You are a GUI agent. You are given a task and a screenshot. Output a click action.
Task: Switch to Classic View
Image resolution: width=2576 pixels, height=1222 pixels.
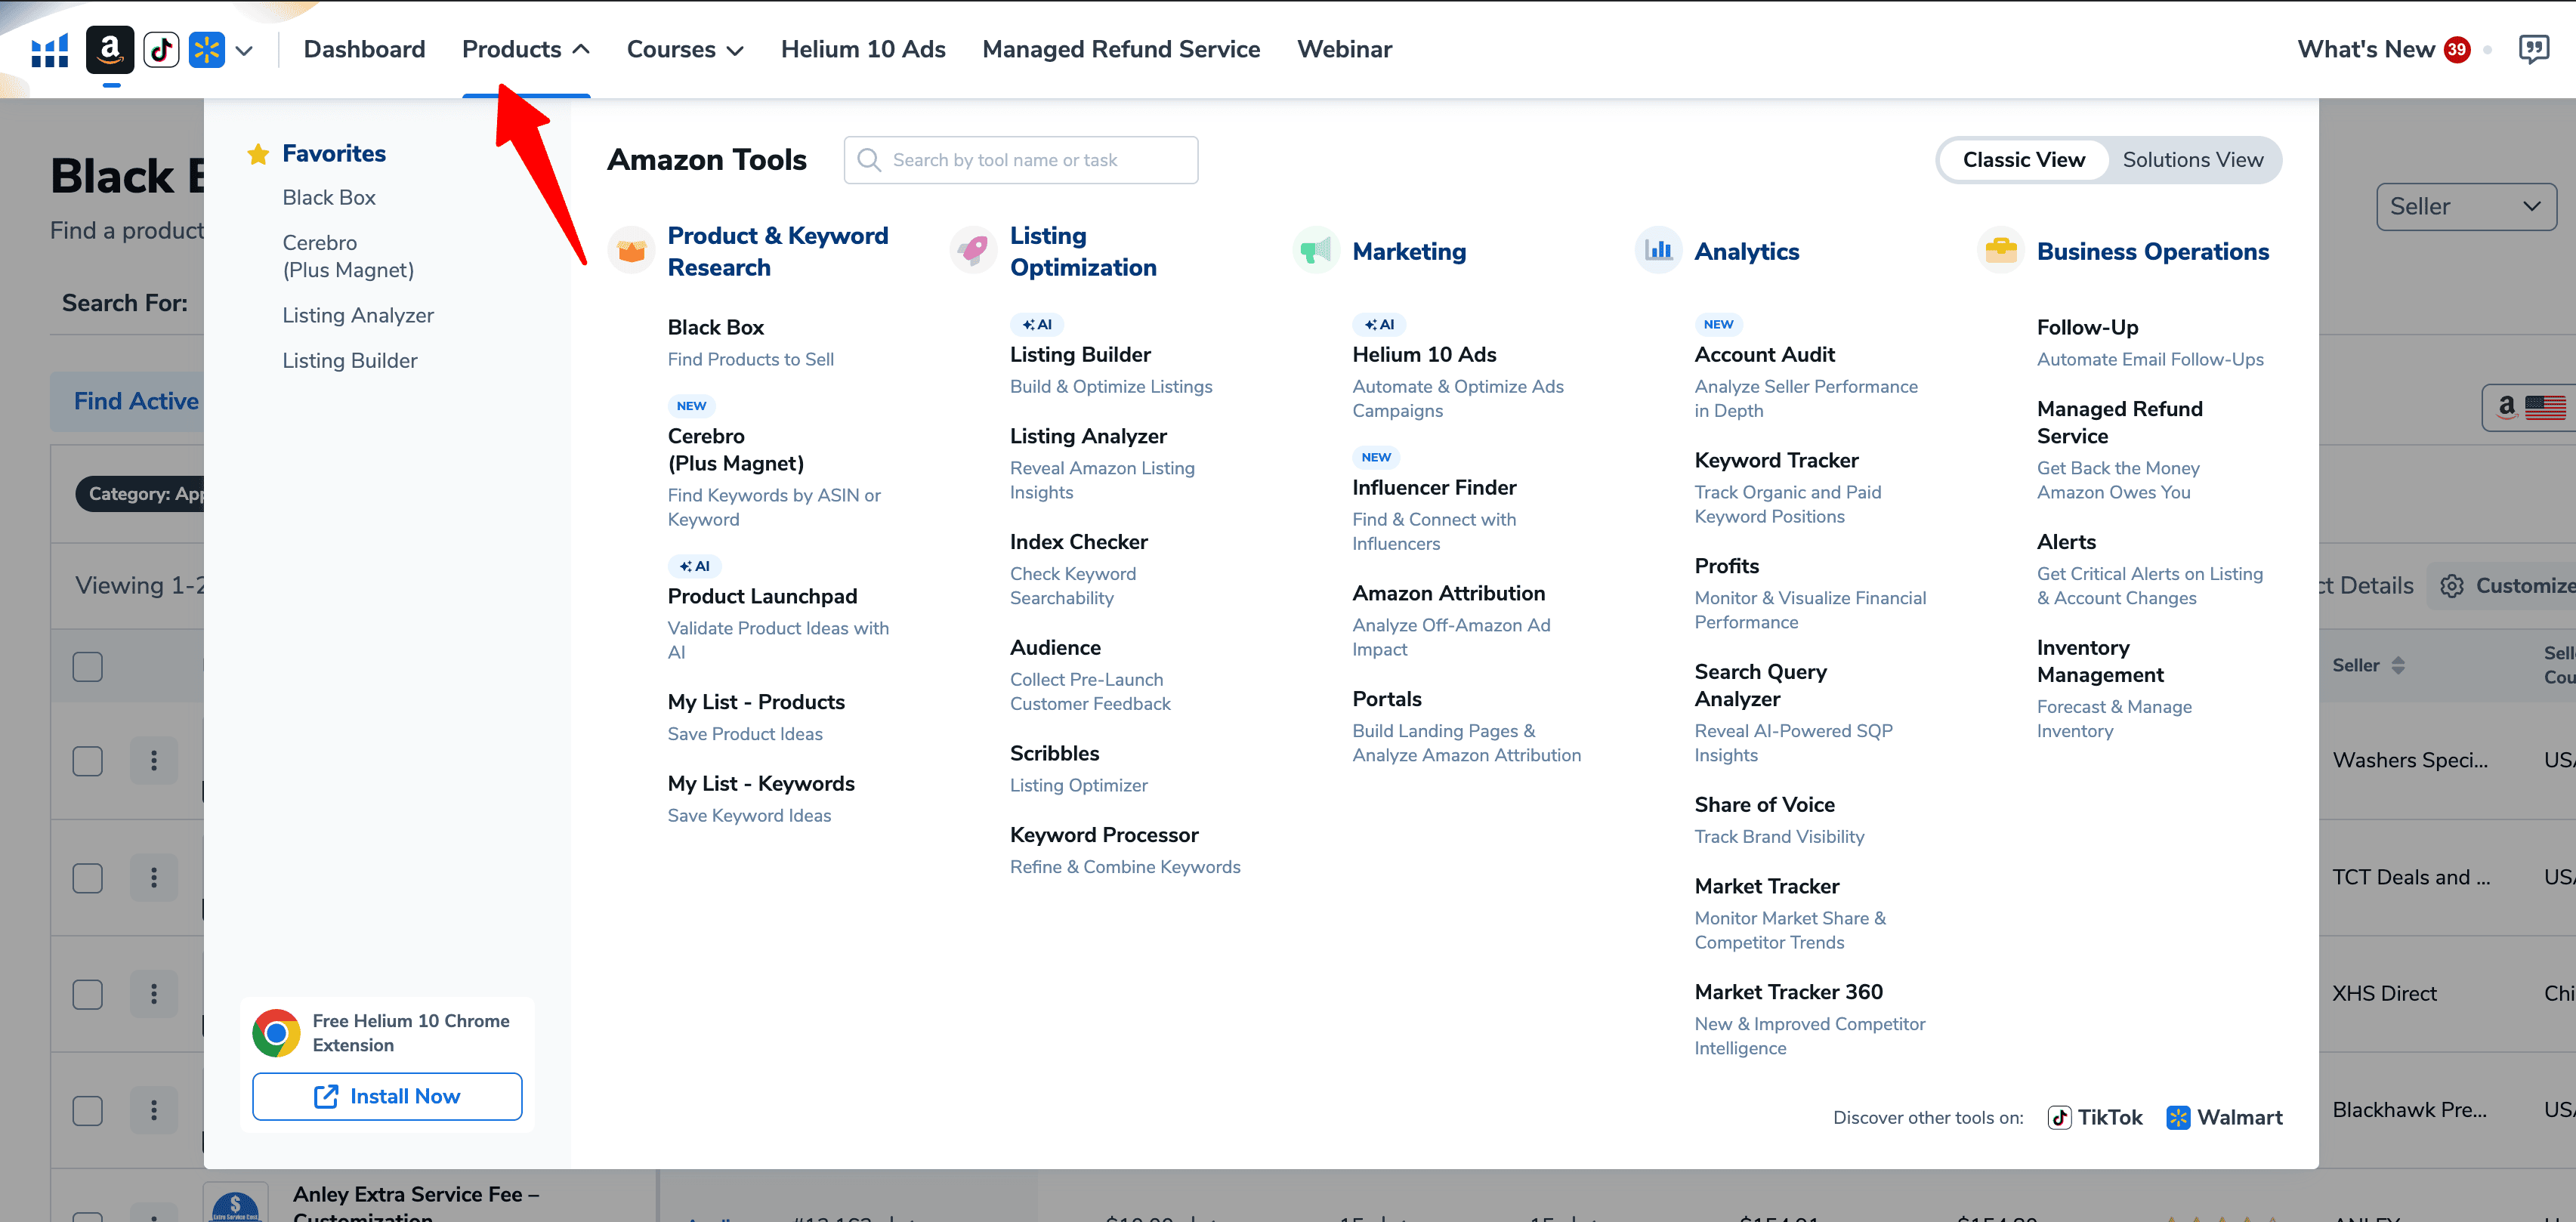tap(2024, 160)
